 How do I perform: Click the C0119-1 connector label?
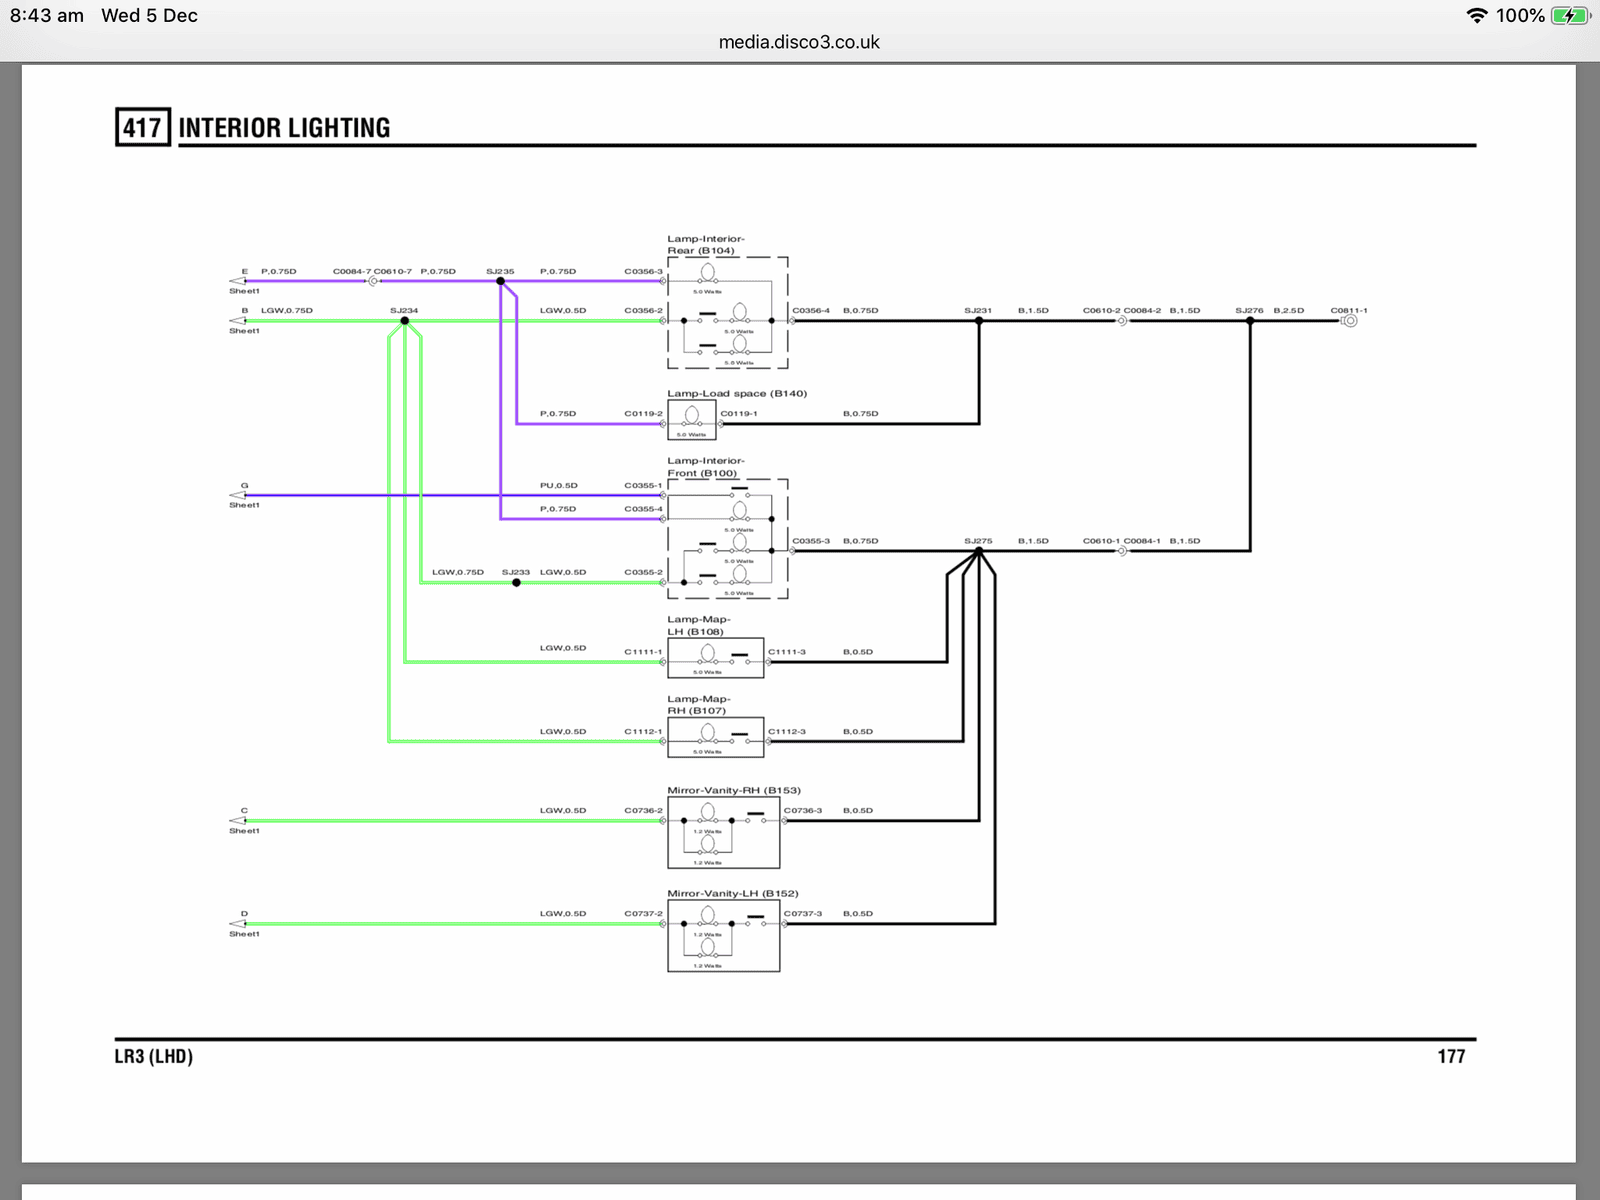point(739,413)
